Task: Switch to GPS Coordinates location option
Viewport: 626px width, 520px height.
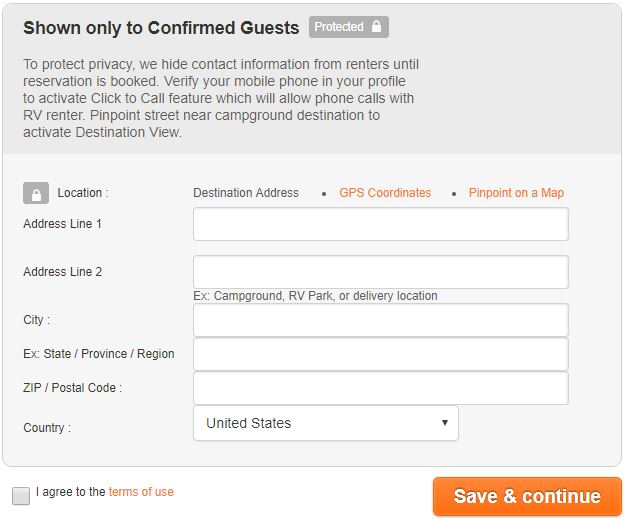Action: (x=385, y=193)
